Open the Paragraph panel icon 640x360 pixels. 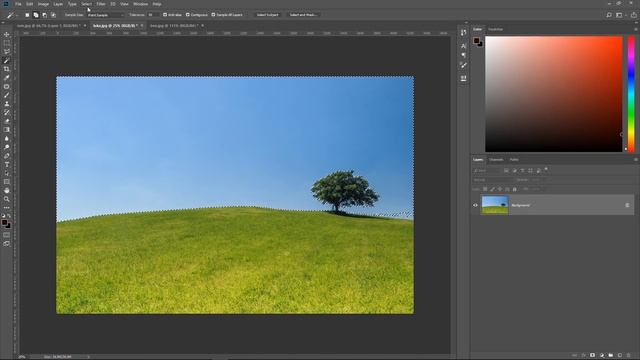[463, 55]
